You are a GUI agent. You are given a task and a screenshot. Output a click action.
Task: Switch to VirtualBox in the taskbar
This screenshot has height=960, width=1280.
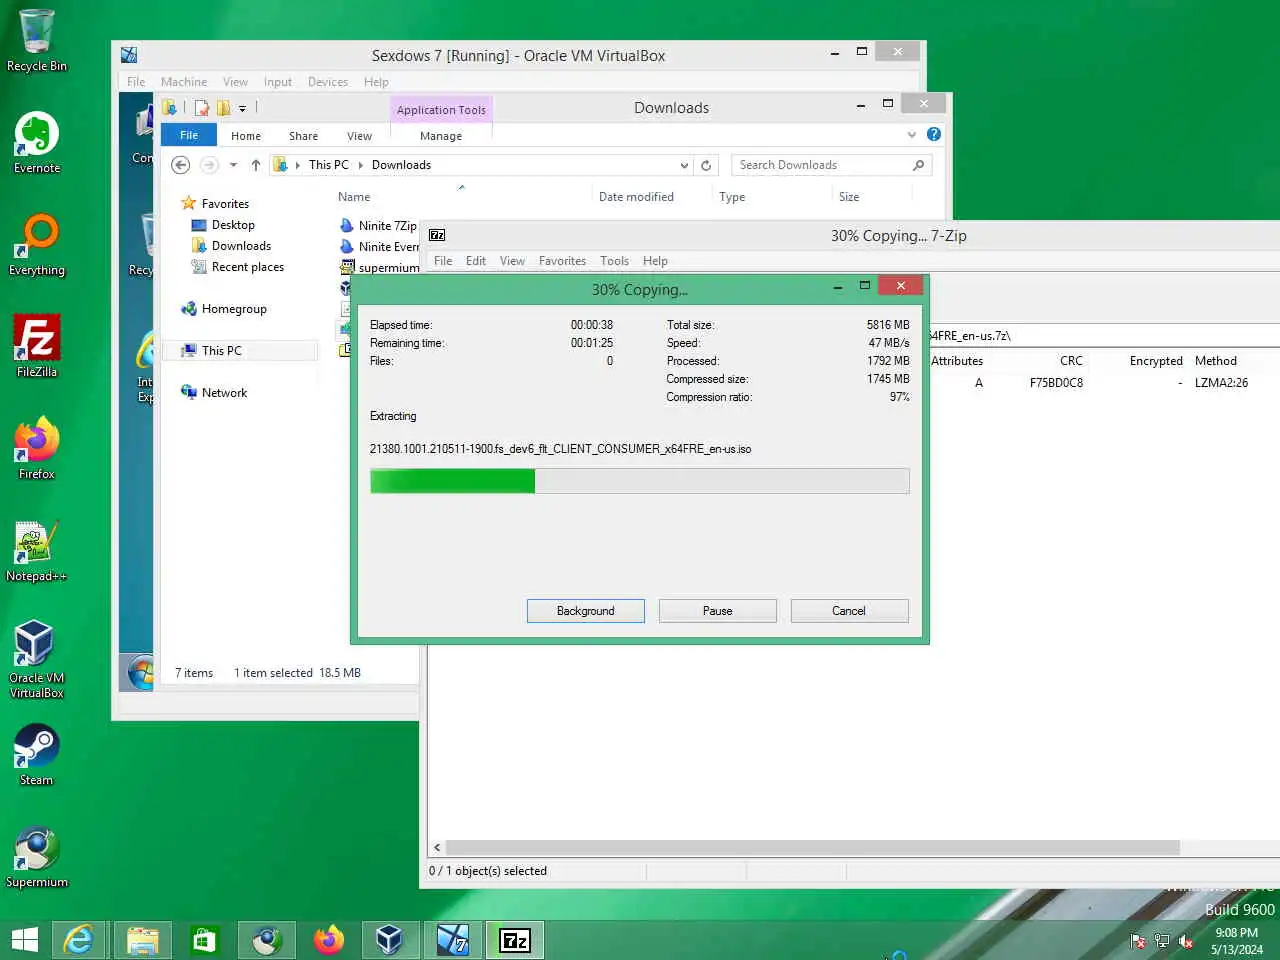pyautogui.click(x=390, y=940)
